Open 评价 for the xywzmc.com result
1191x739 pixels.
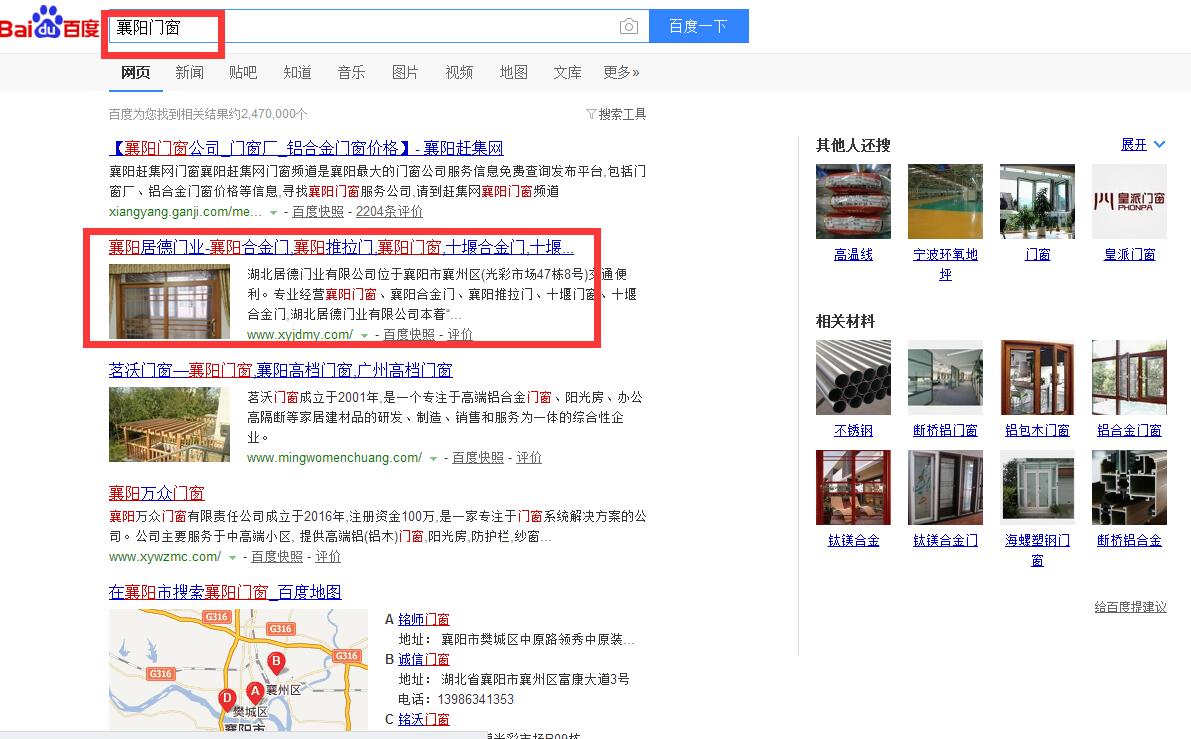328,557
